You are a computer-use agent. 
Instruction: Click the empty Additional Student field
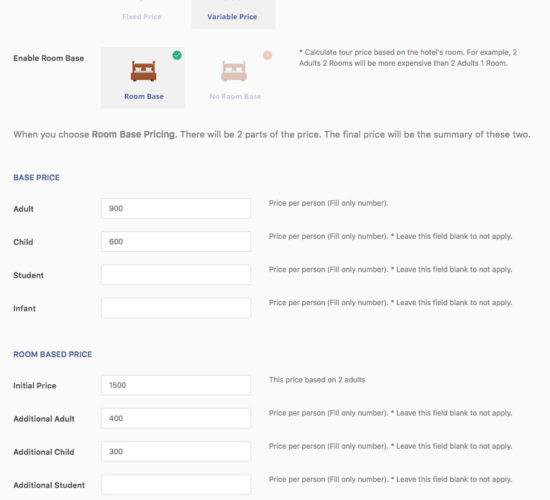point(176,485)
